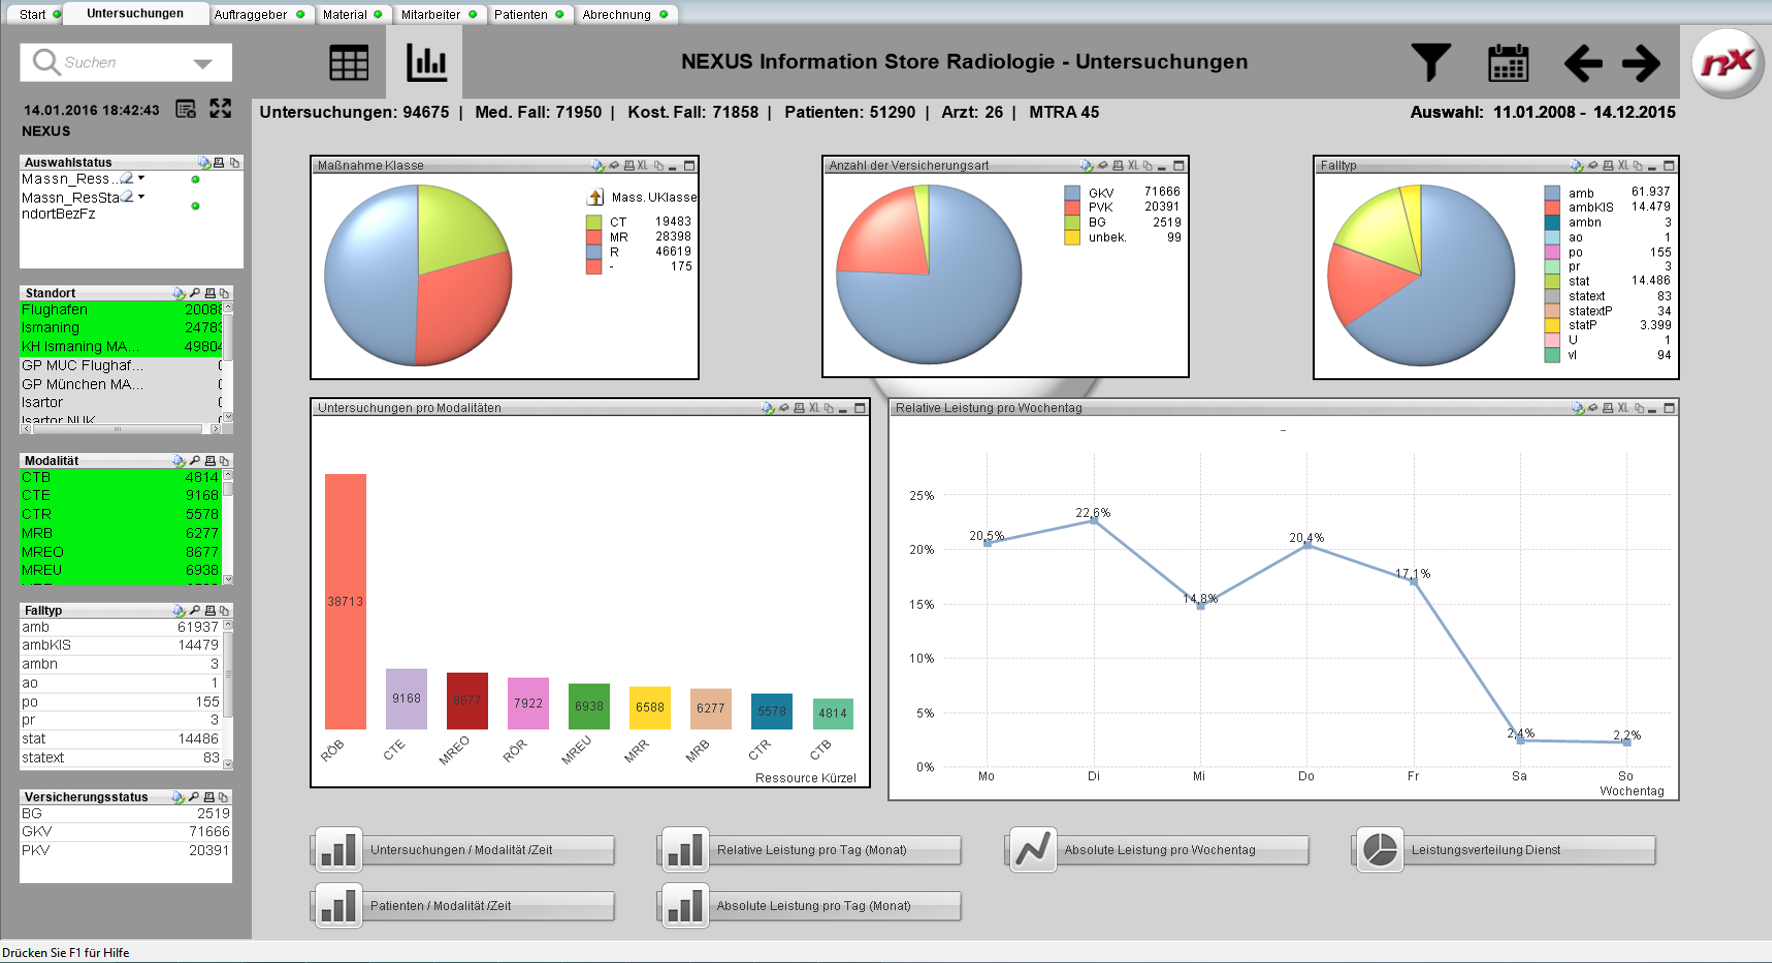Open the Abrechnung tab
The image size is (1772, 963).
pos(625,14)
